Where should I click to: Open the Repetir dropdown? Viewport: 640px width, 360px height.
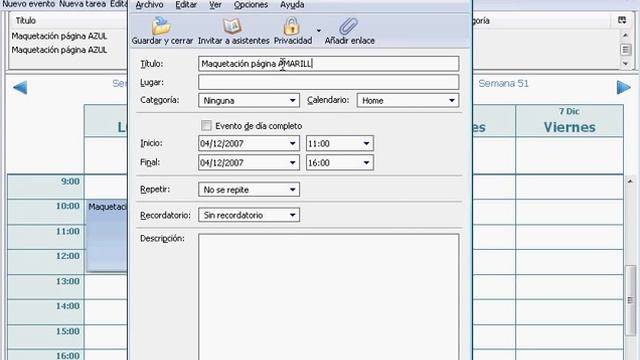click(x=249, y=189)
